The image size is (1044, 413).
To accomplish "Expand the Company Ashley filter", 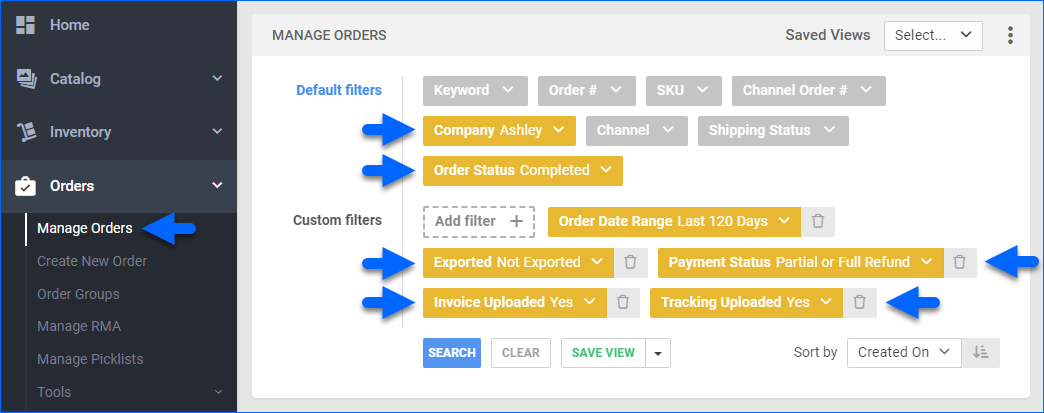I will tap(499, 131).
